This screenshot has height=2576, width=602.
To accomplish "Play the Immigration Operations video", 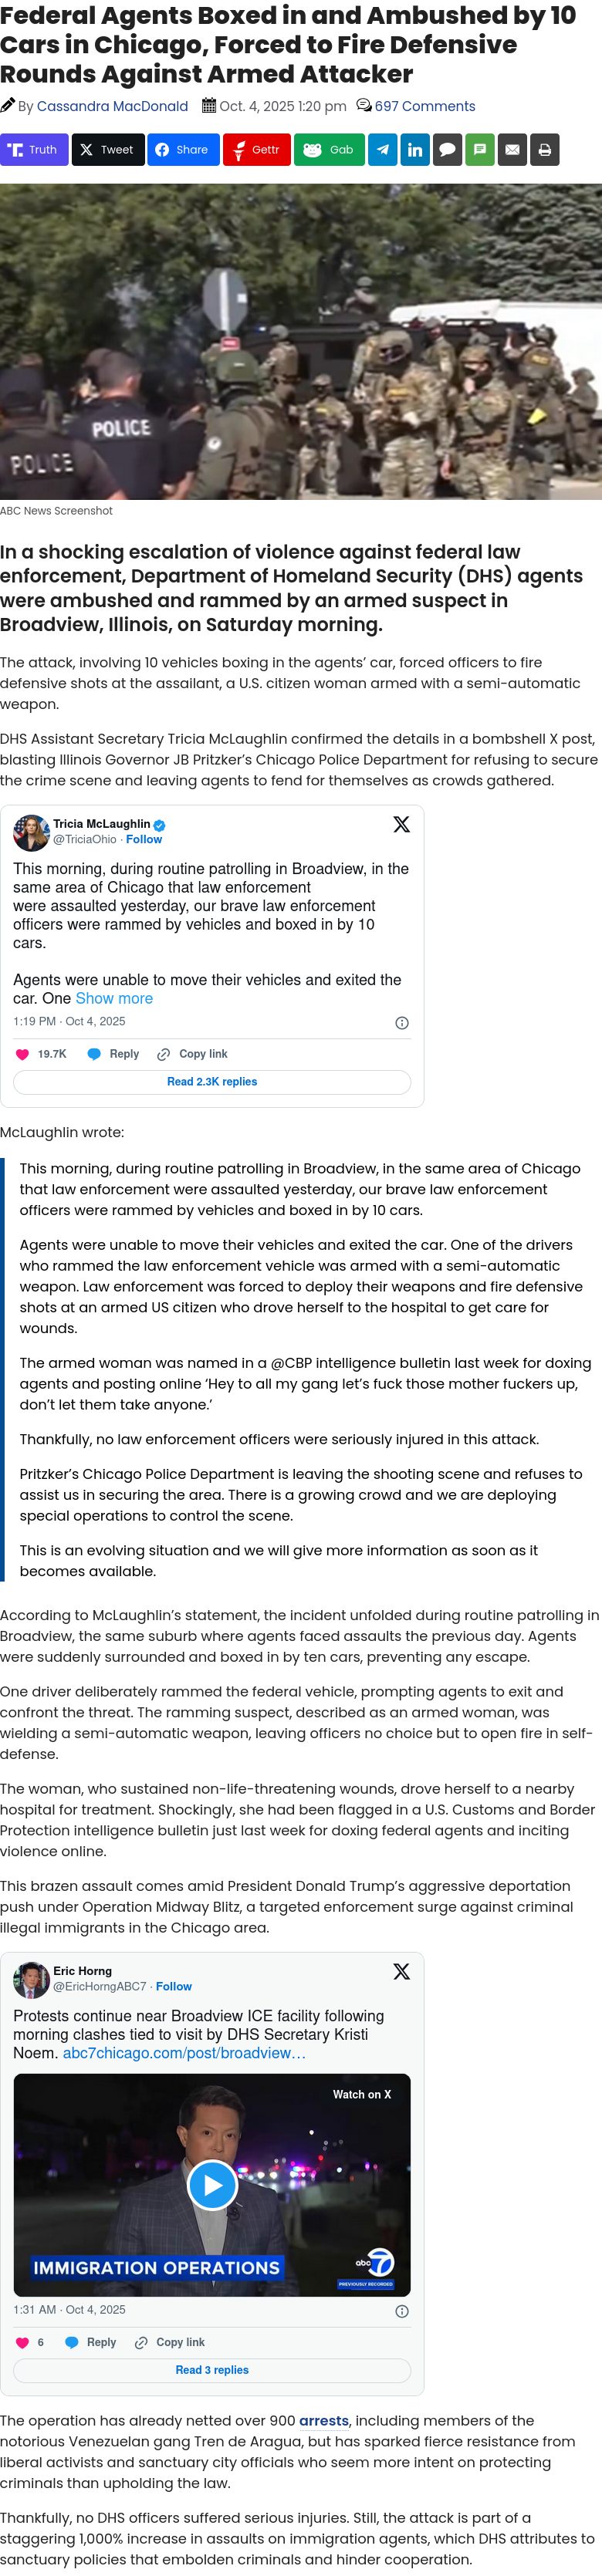I will tap(212, 2185).
